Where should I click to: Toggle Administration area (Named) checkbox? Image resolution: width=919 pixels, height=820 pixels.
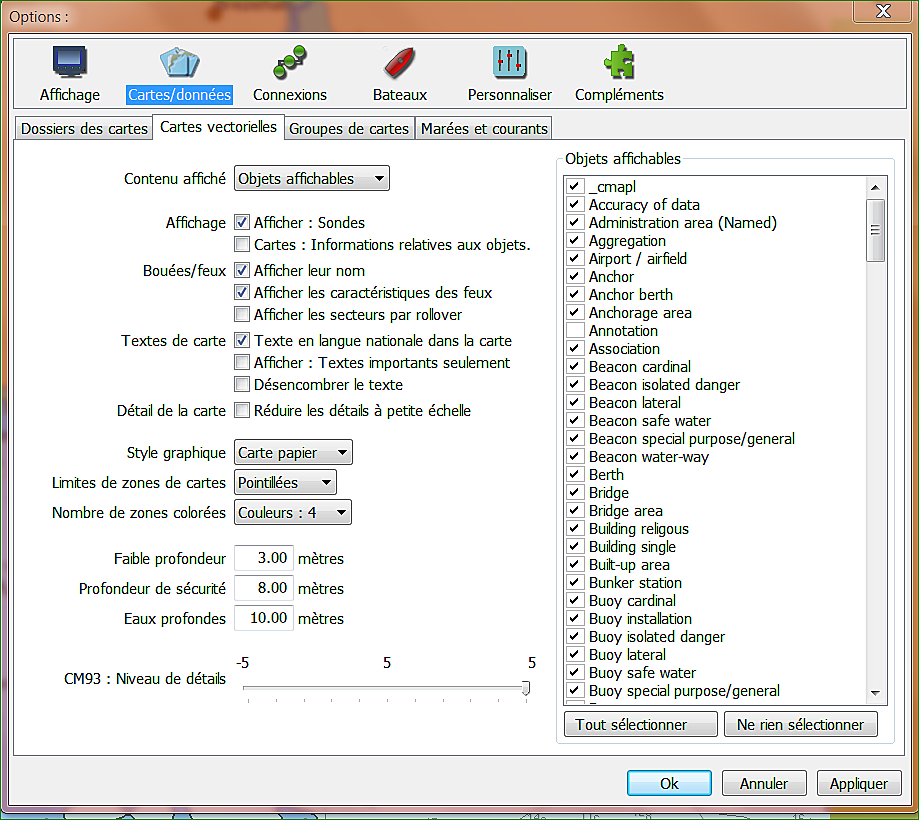[x=575, y=223]
